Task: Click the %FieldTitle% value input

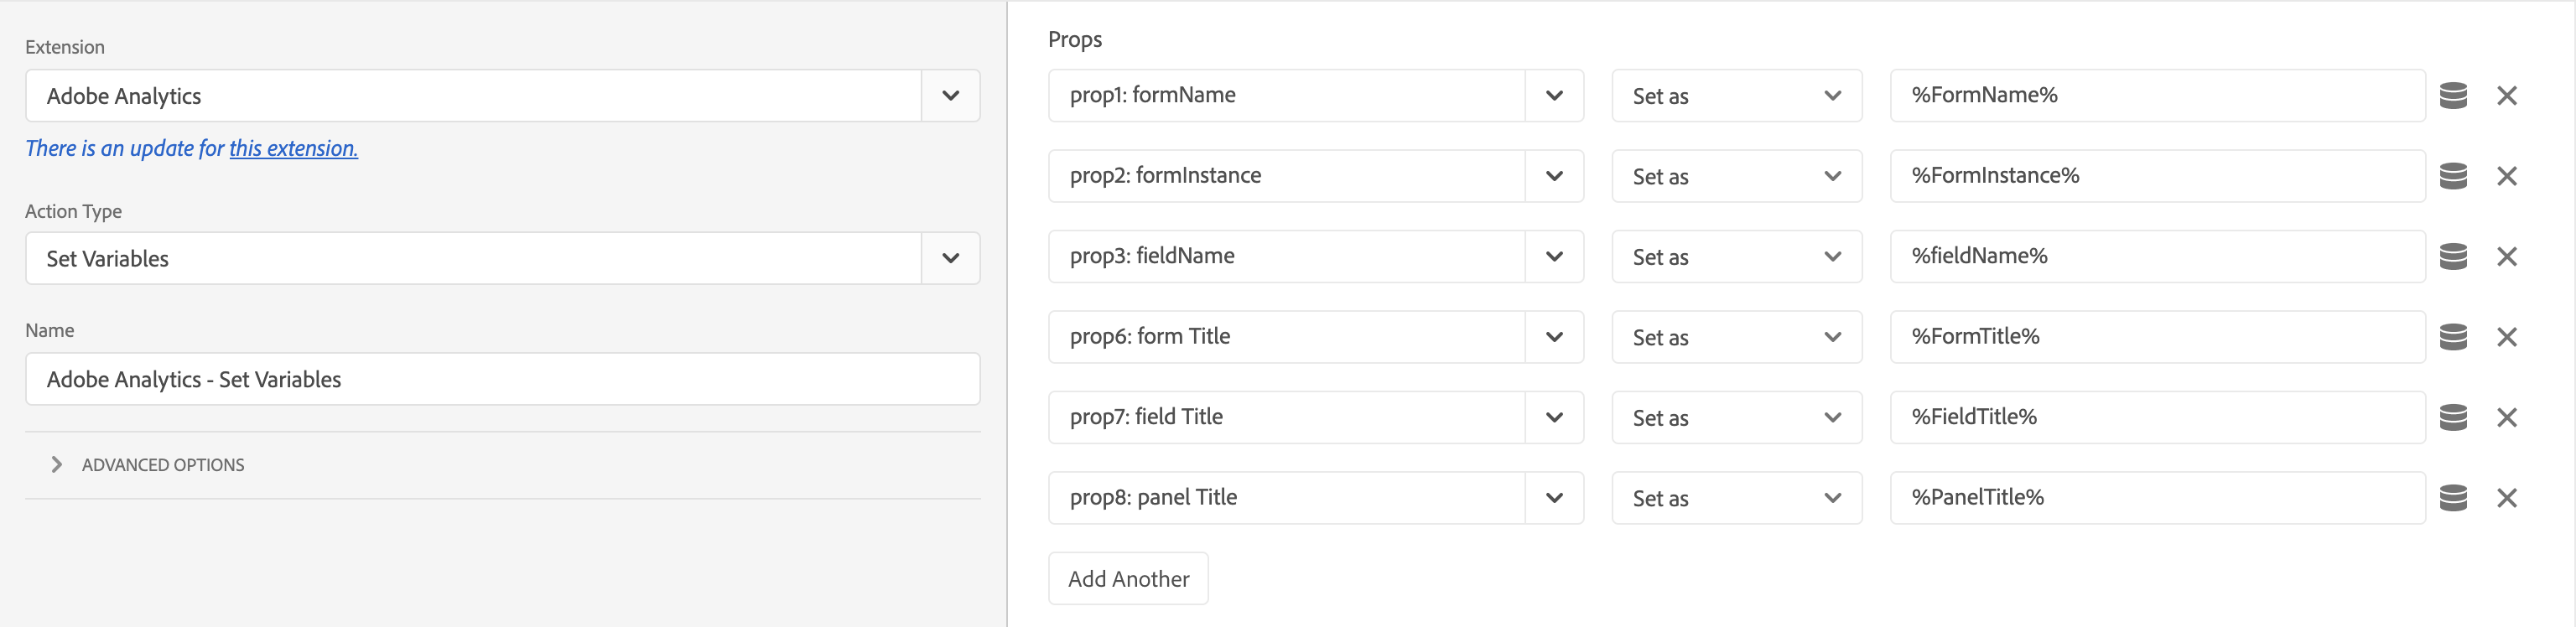Action: point(2156,418)
